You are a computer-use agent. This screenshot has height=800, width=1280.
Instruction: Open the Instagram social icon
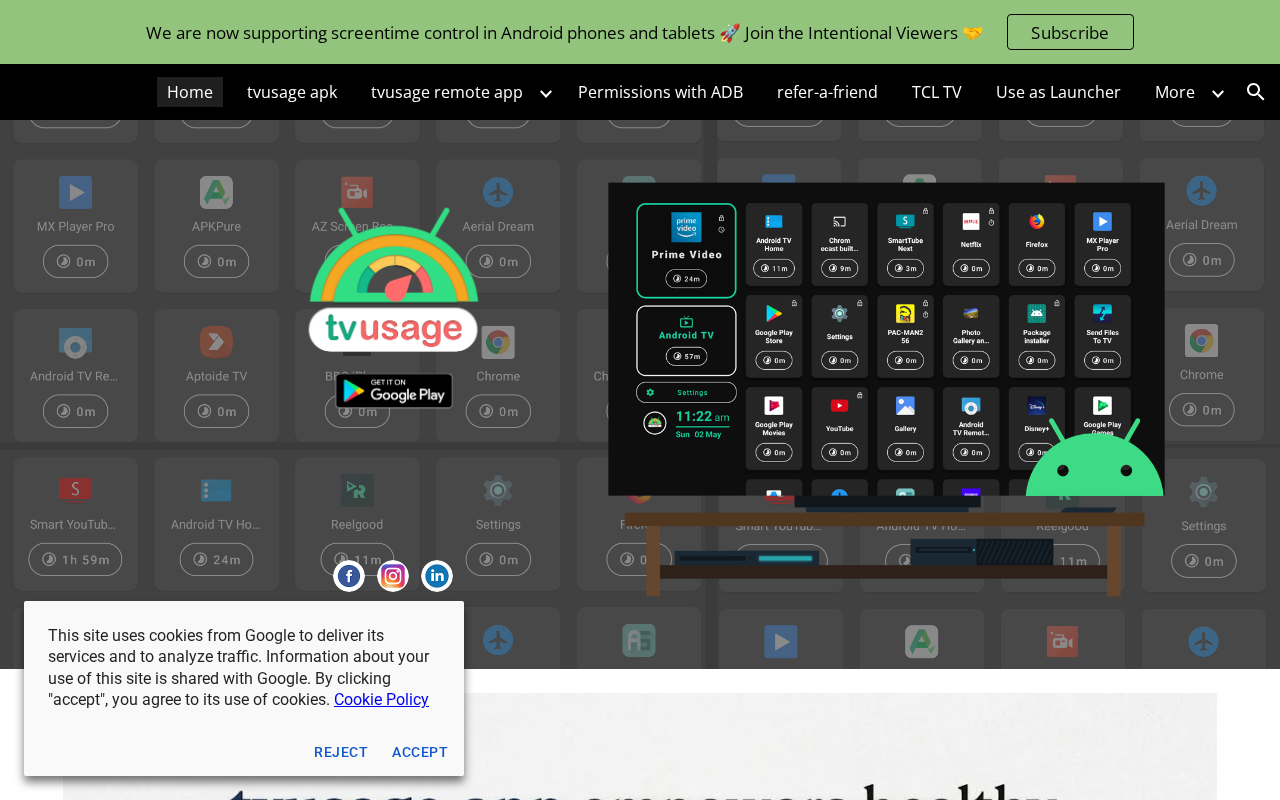click(393, 576)
